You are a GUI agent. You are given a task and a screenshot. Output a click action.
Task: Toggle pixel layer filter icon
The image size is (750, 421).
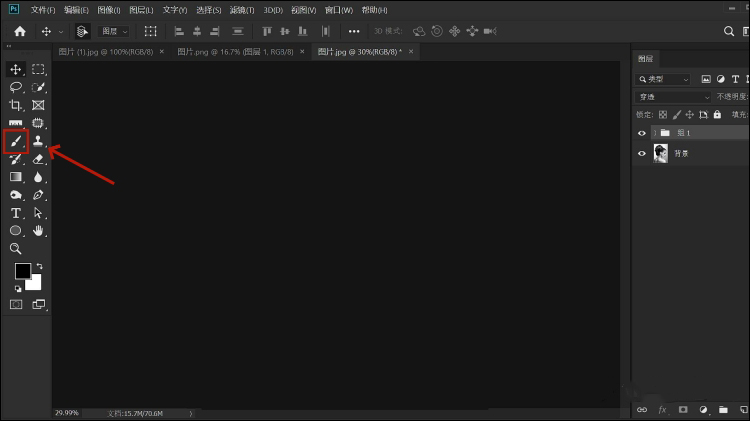tap(706, 79)
